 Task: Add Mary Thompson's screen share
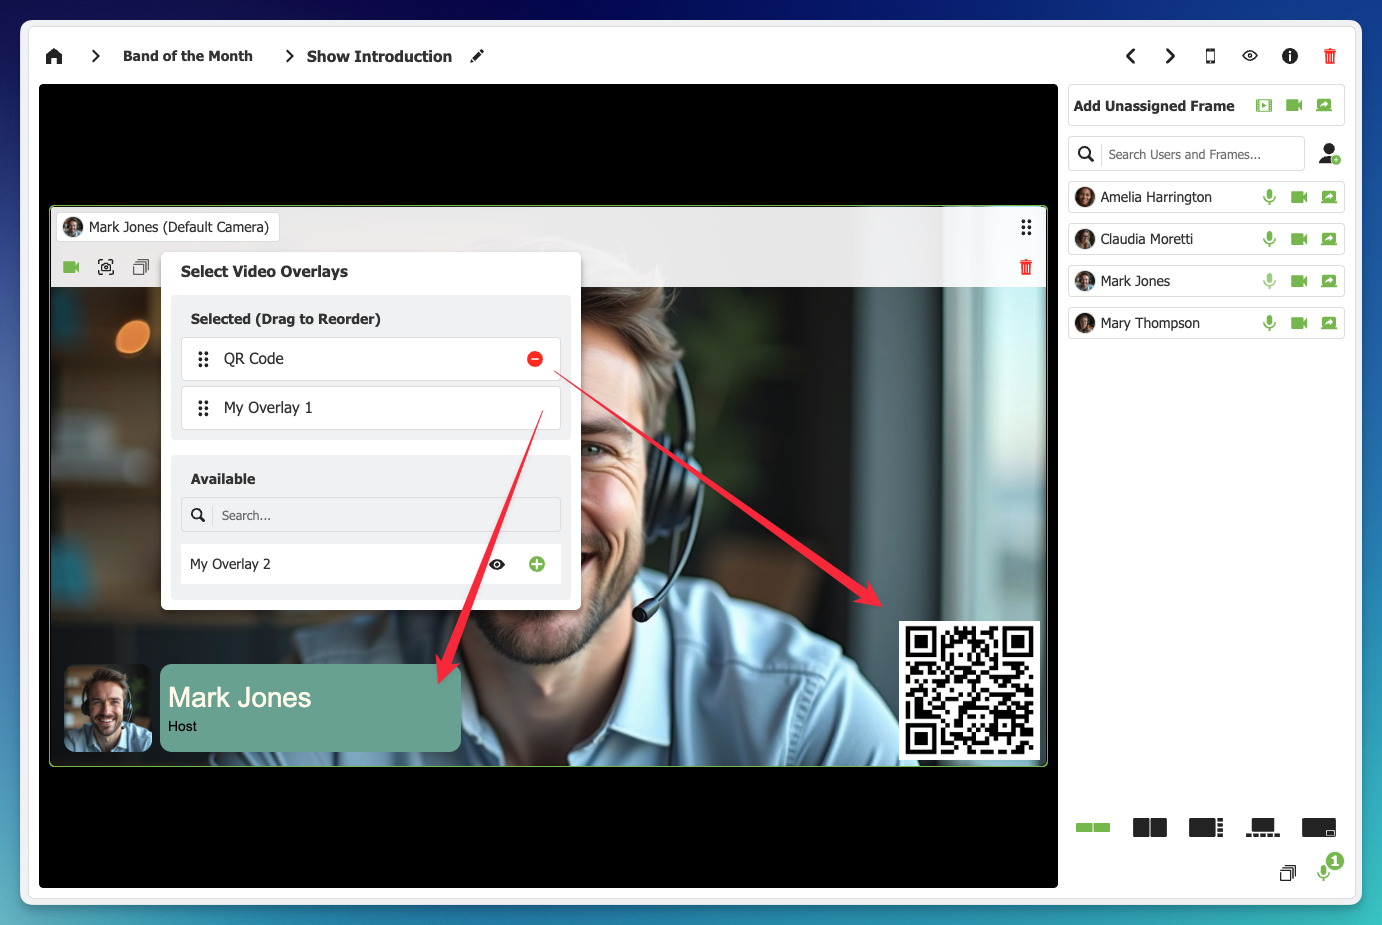coord(1329,323)
